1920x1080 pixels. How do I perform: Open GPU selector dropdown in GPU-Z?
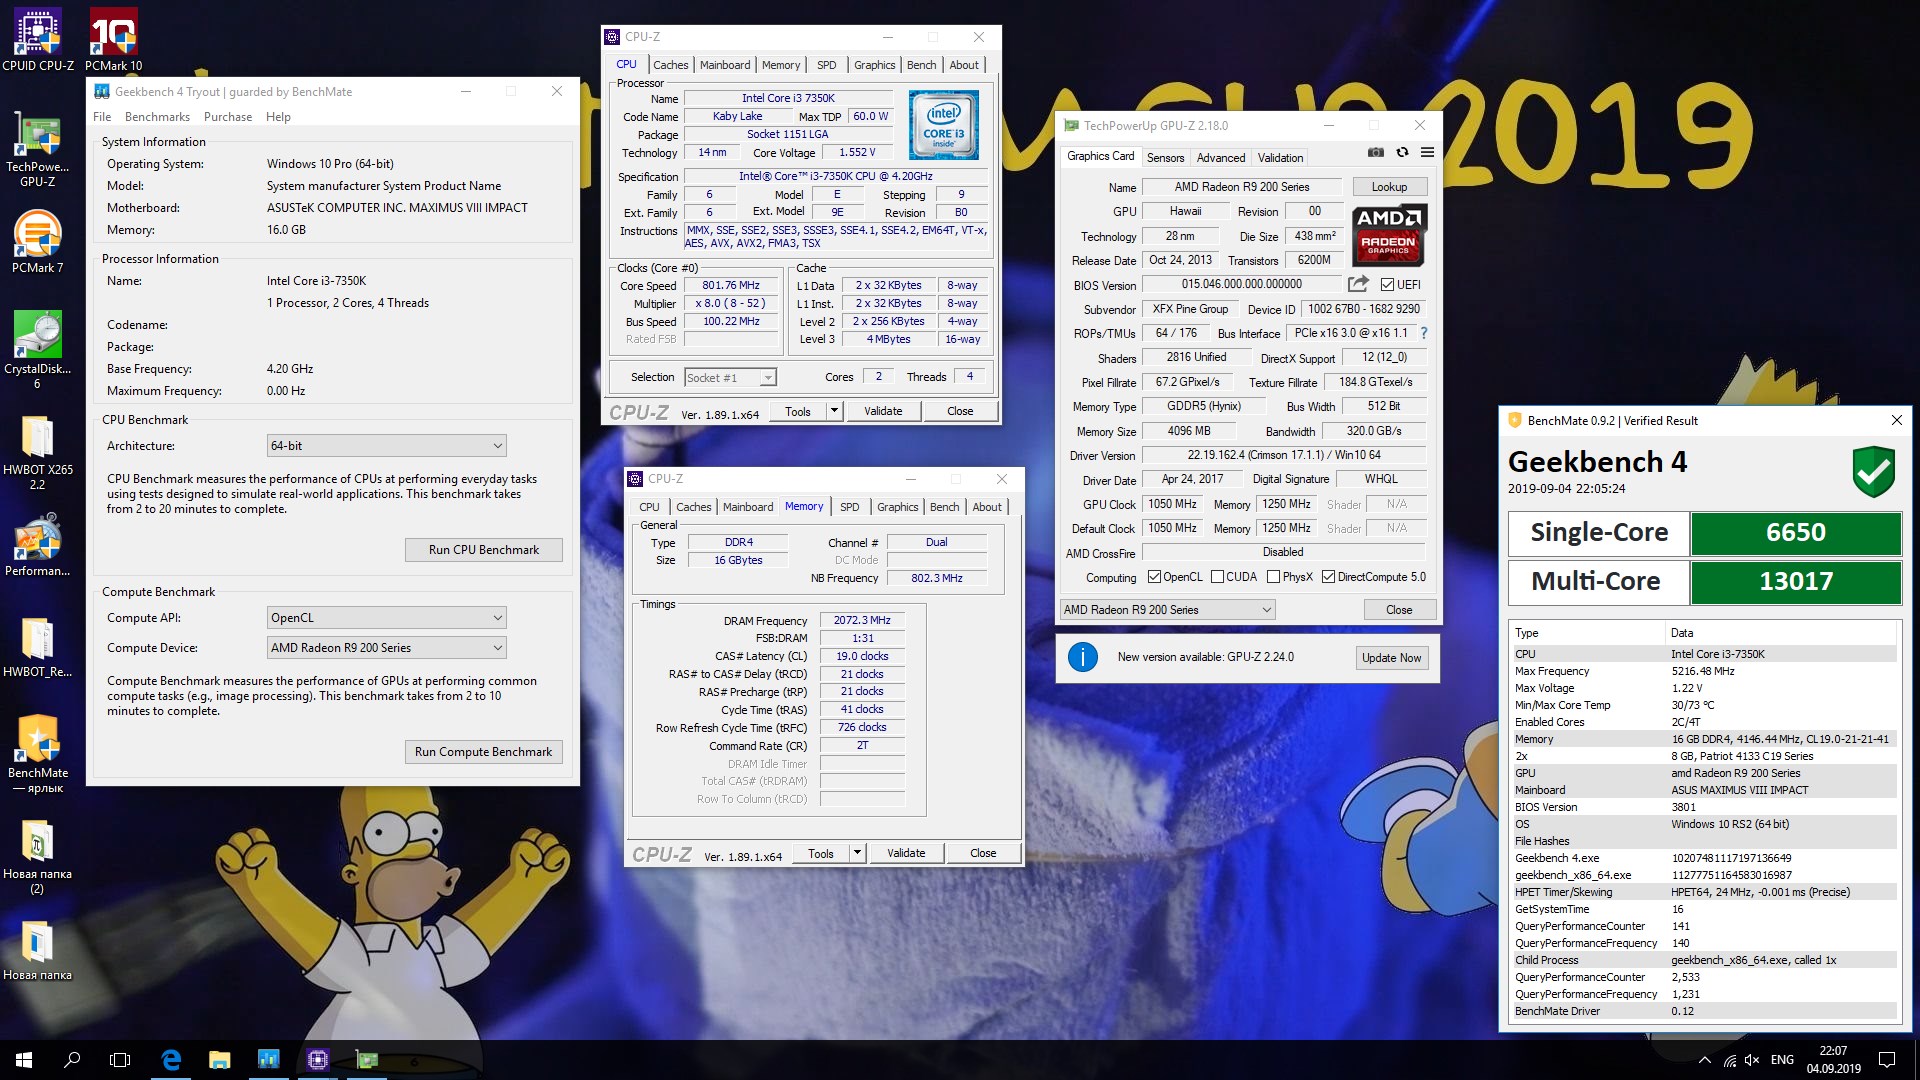[x=1167, y=610]
